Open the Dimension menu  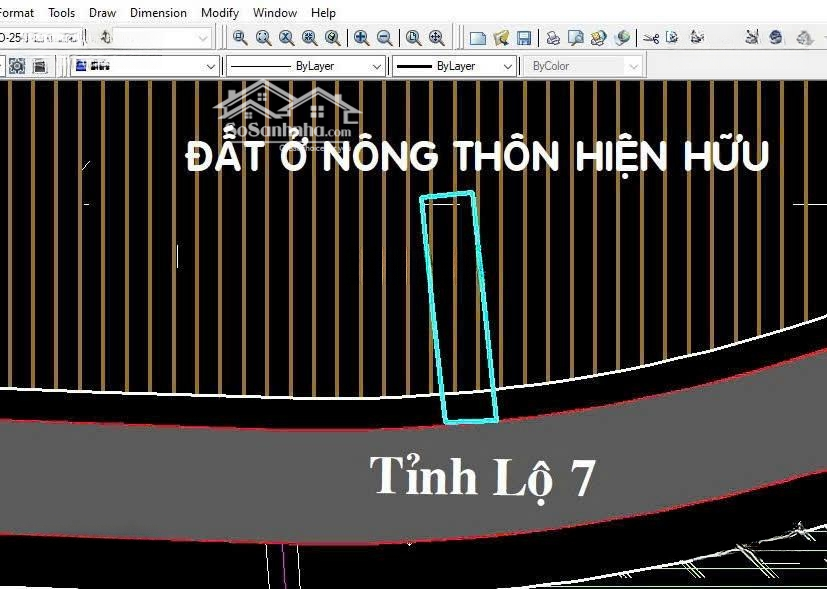[158, 13]
